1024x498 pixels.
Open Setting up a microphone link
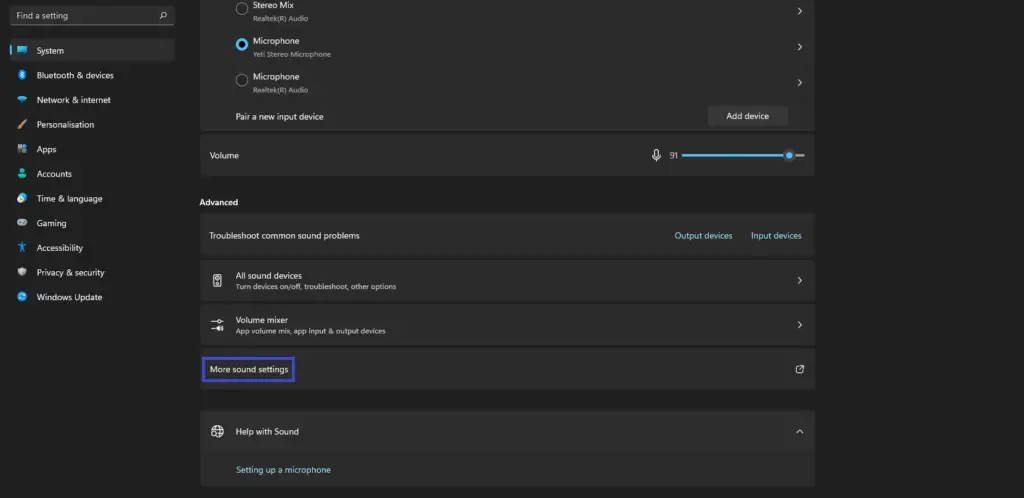[283, 470]
